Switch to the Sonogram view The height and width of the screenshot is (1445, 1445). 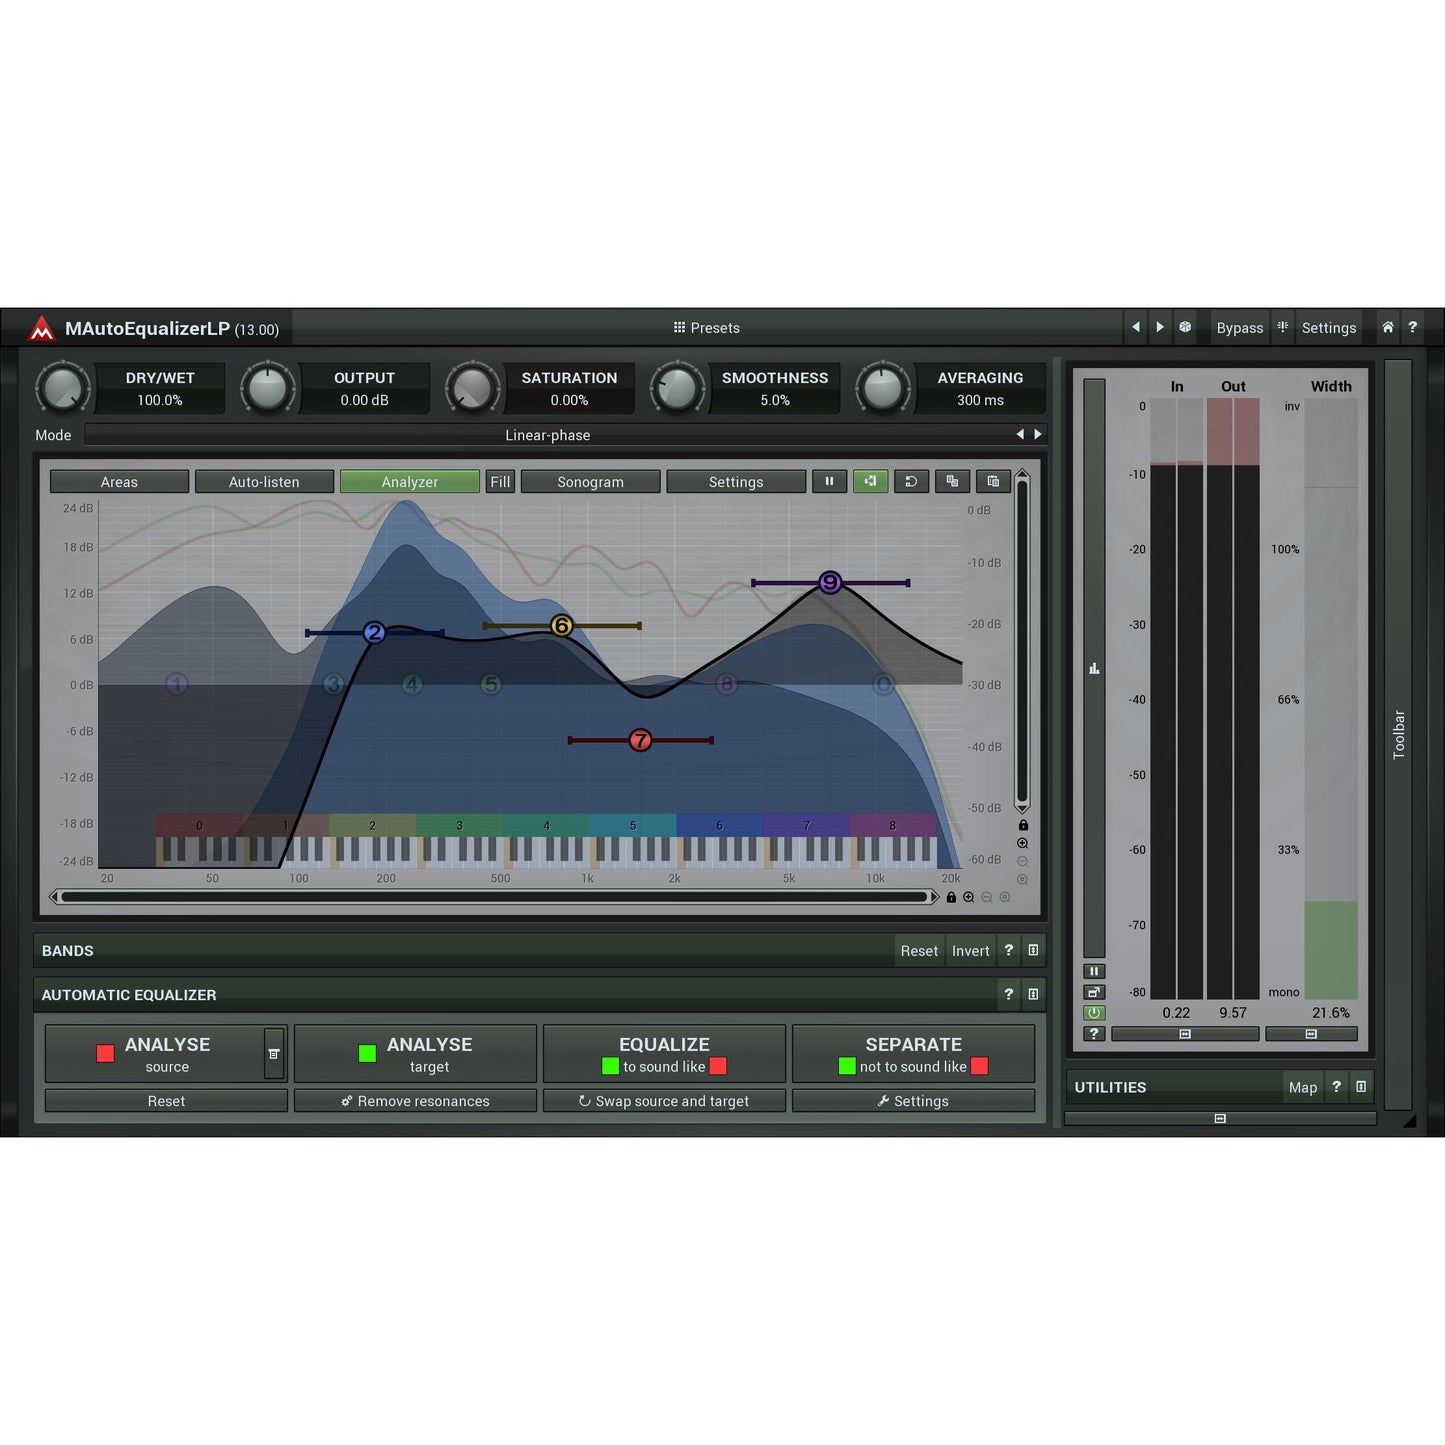(x=590, y=481)
